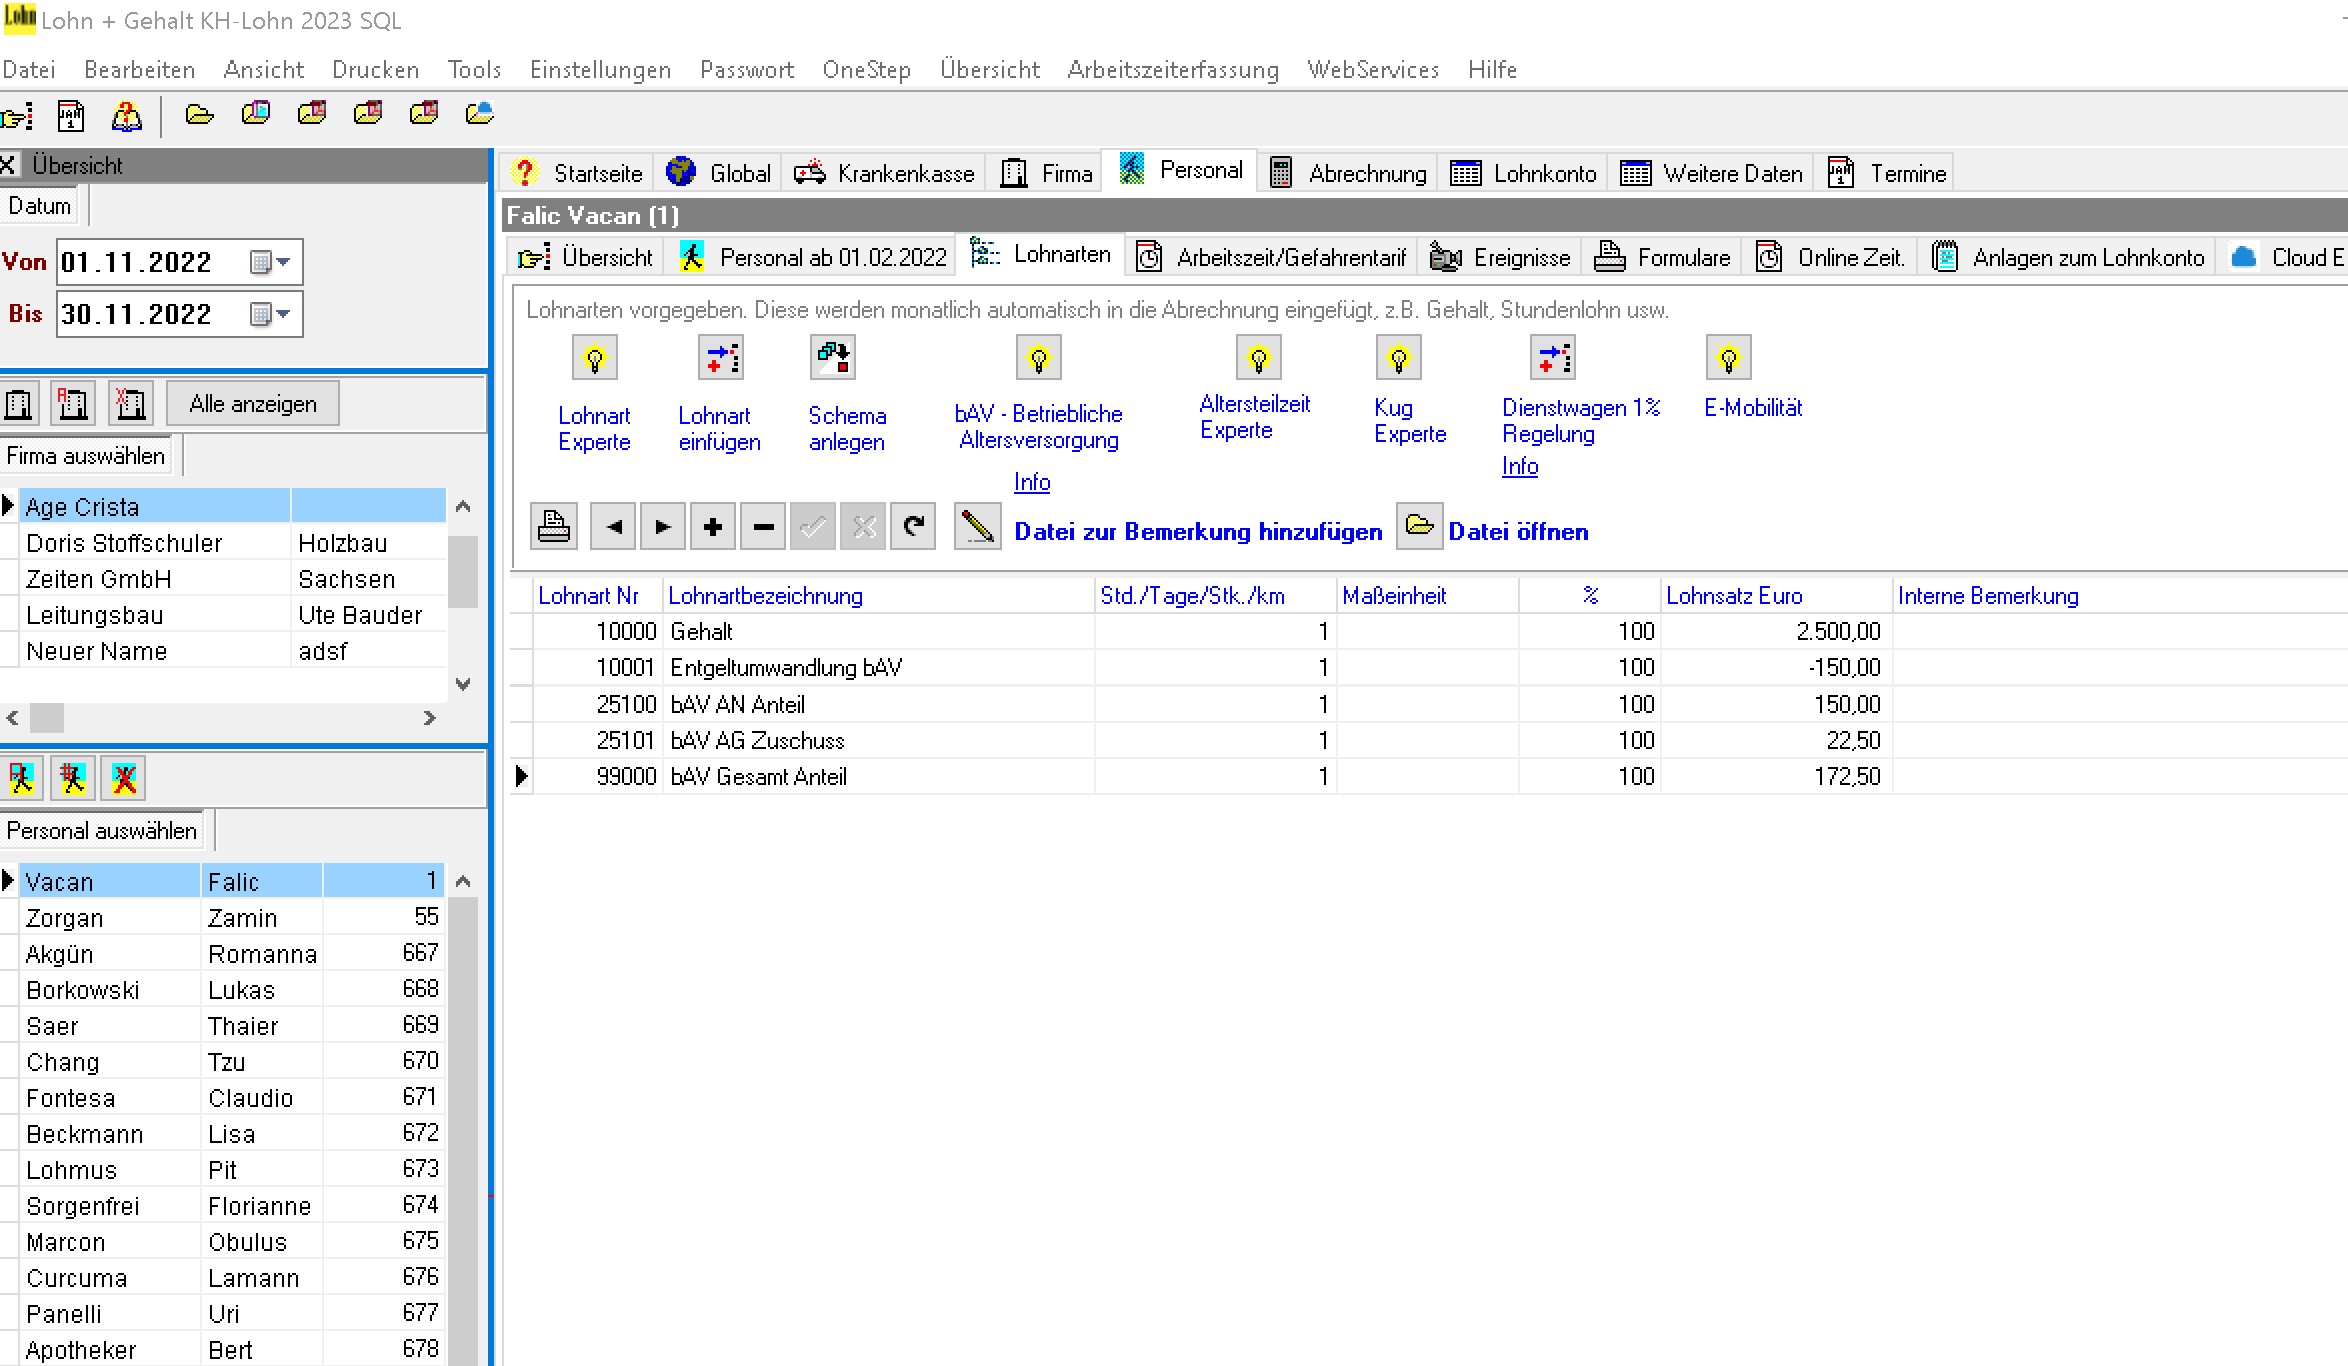Click up arrow of Personal list scrollbar
Viewport: 2348px width, 1366px height.
(x=463, y=881)
